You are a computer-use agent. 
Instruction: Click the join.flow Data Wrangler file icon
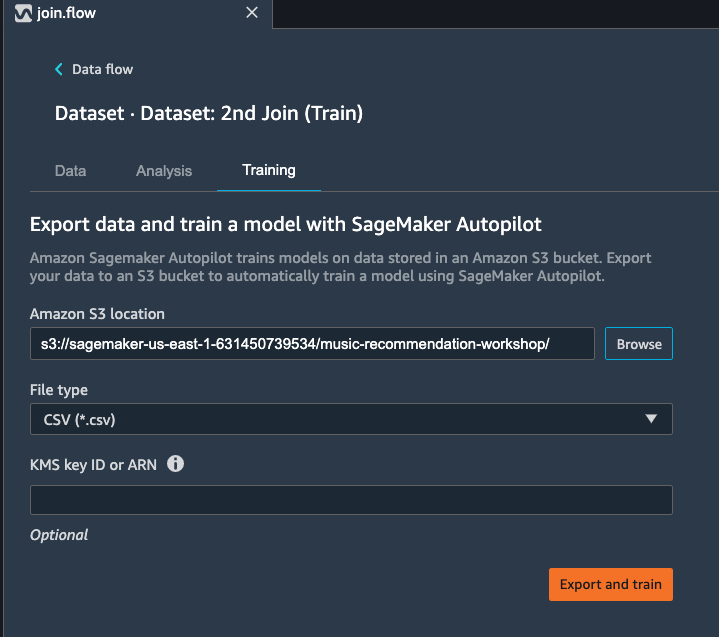[x=22, y=13]
